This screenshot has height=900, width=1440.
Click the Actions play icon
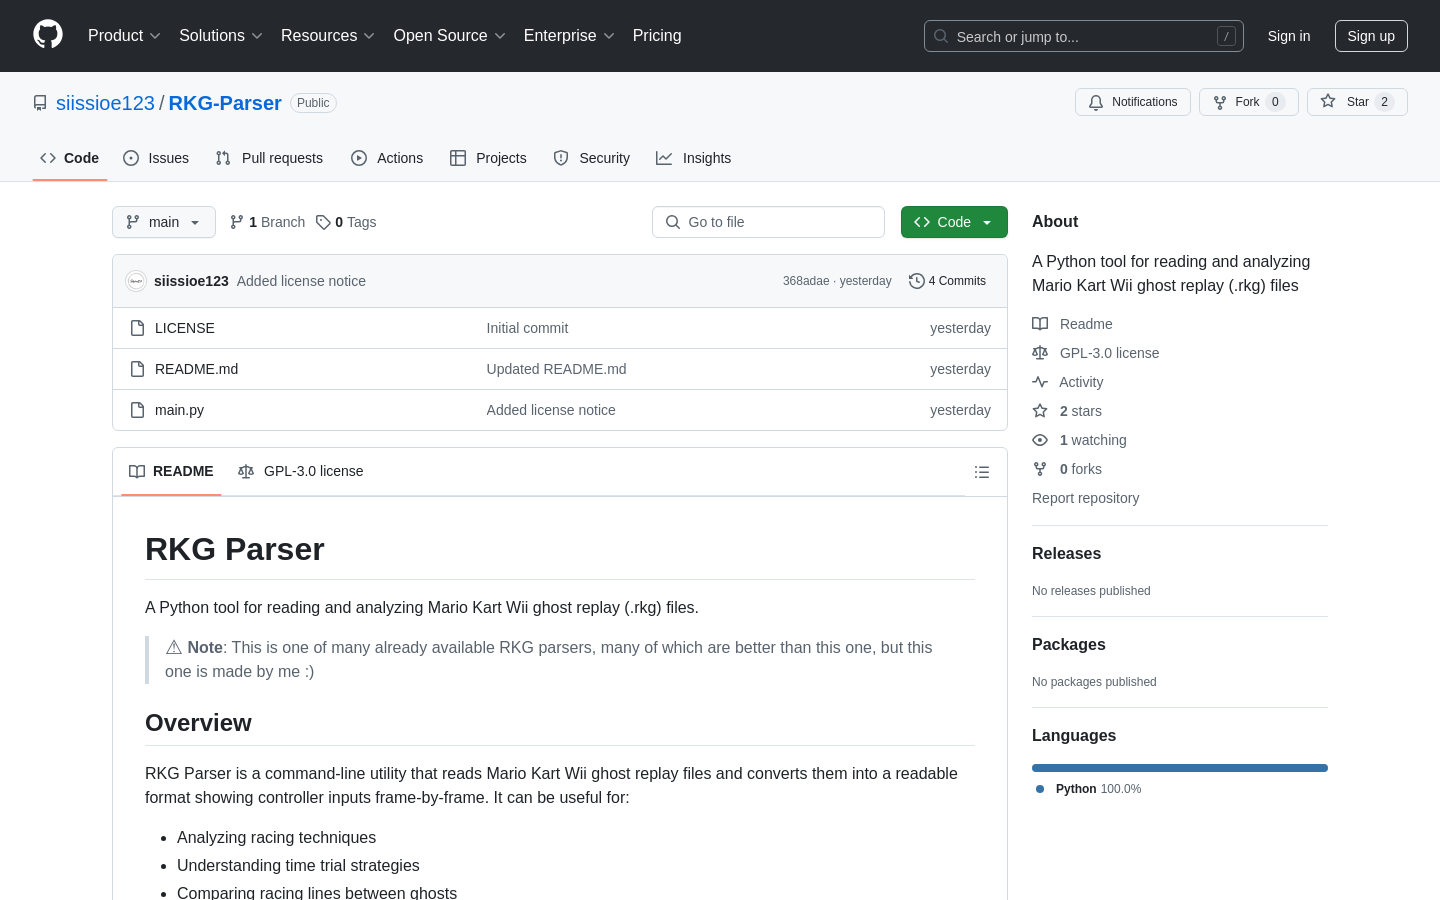(359, 158)
